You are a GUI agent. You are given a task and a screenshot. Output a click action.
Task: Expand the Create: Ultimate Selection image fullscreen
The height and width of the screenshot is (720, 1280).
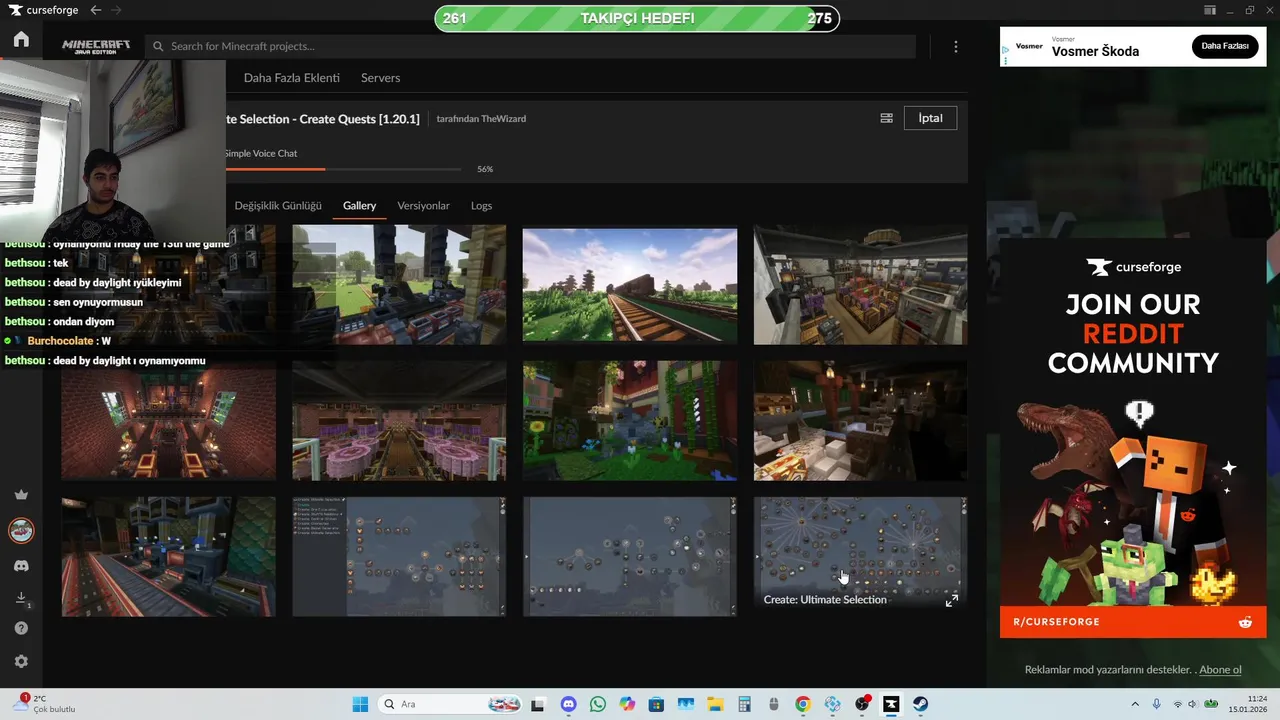[x=951, y=600]
